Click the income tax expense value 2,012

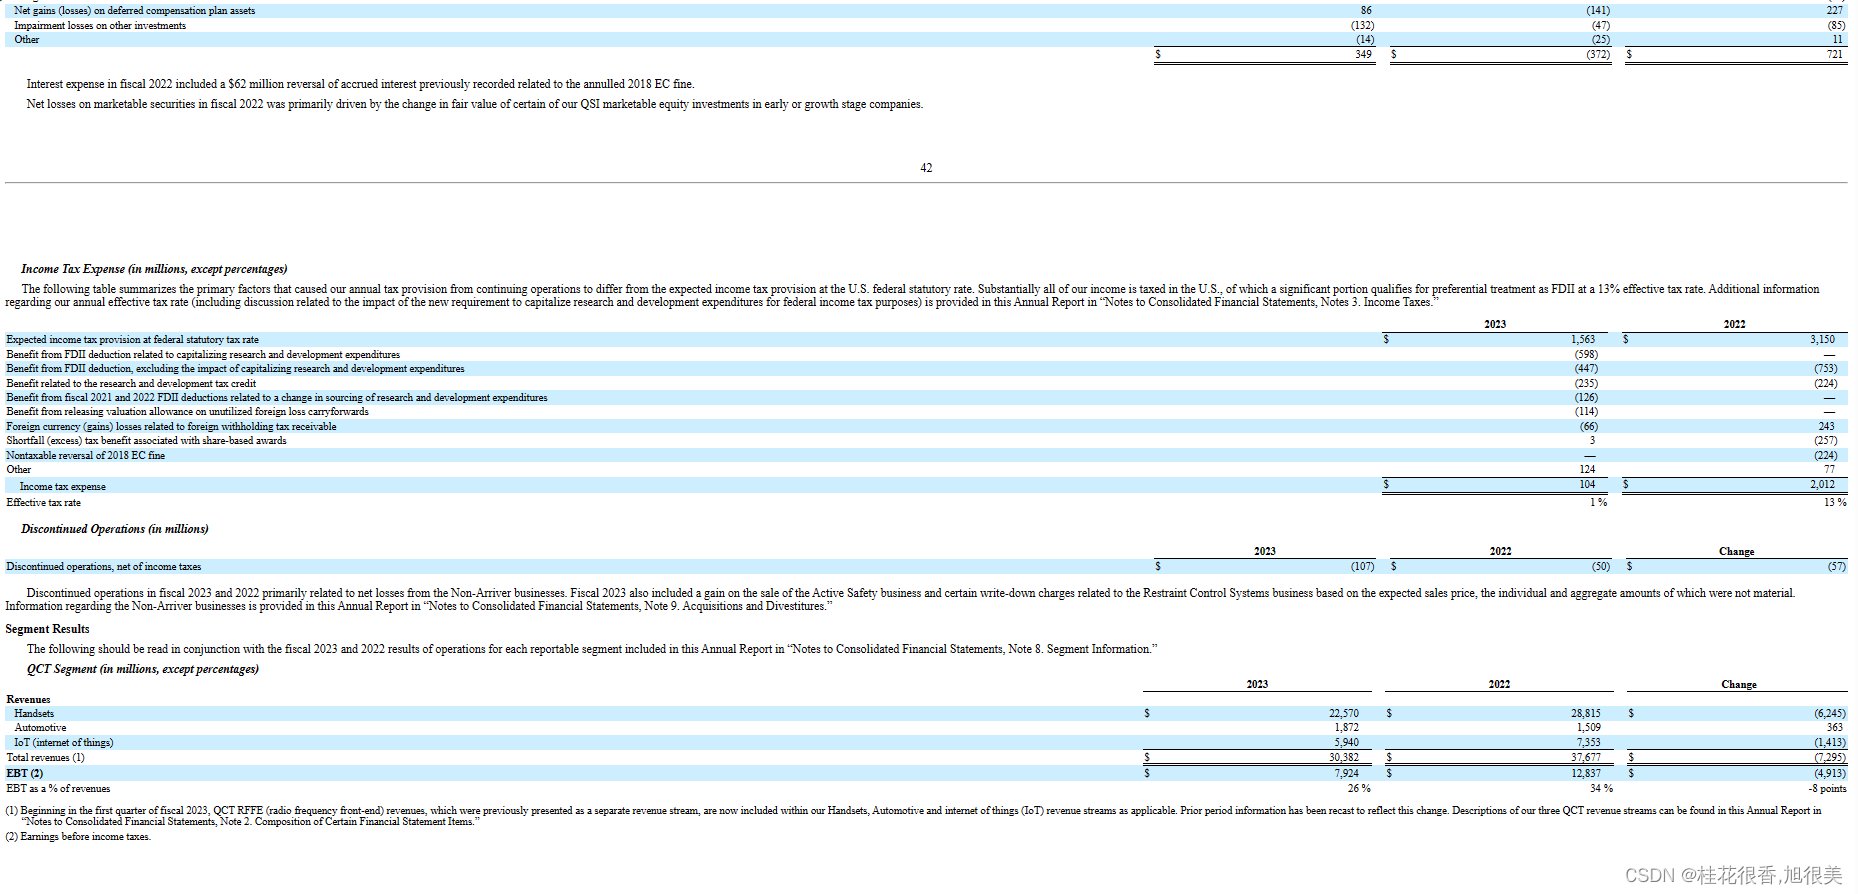(x=1822, y=485)
